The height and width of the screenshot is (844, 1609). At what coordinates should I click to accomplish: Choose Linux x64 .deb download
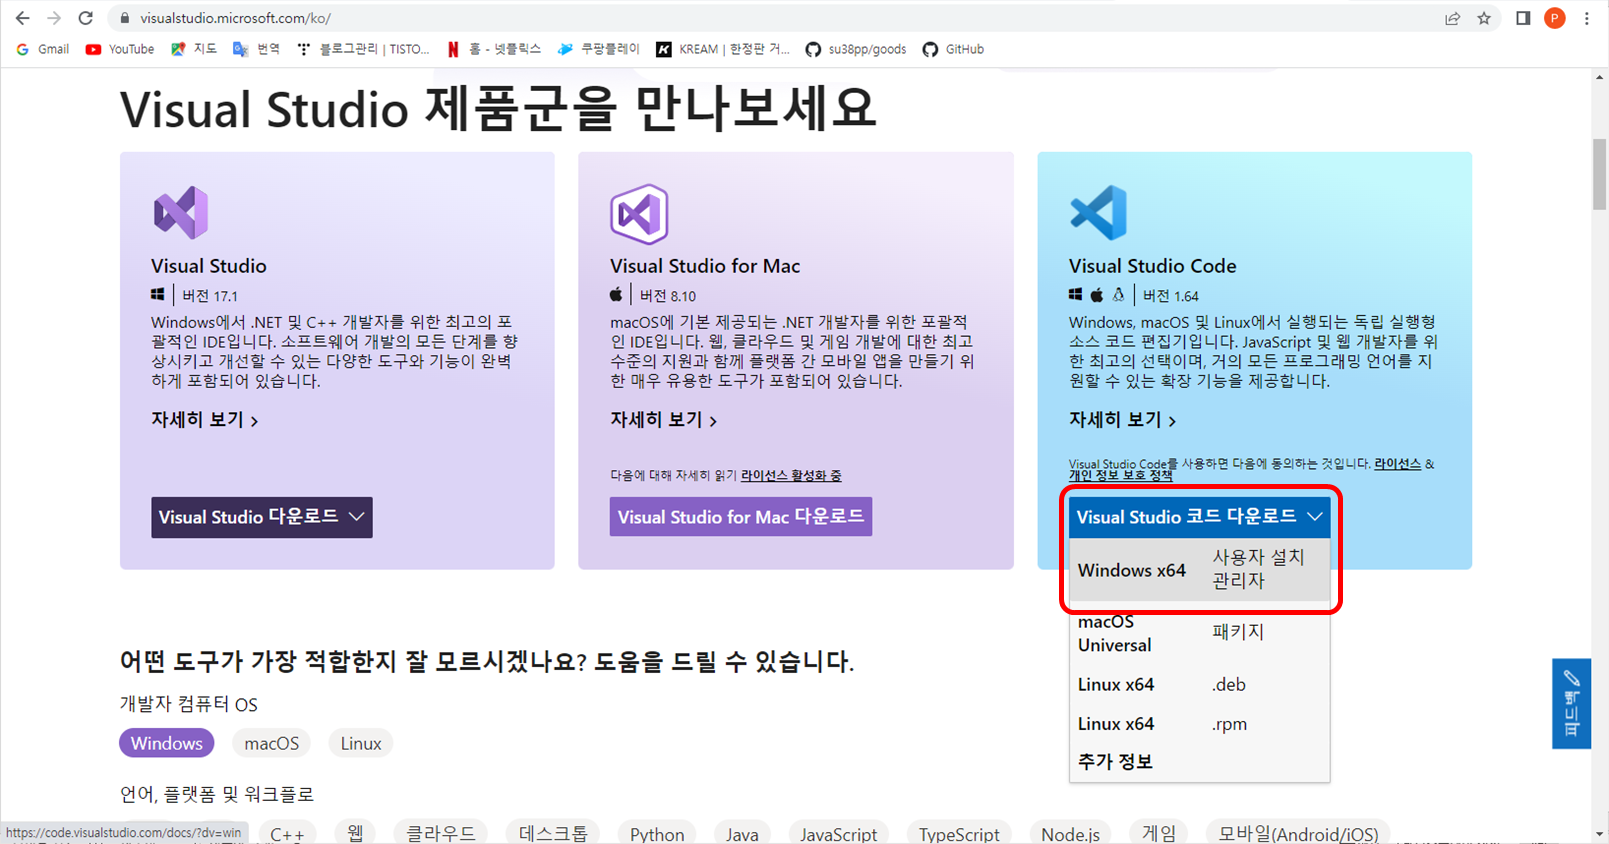point(1200,685)
